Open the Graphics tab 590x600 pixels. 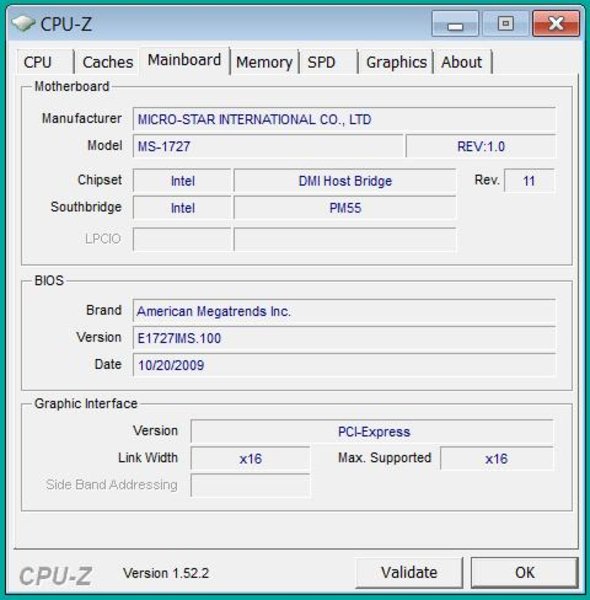click(396, 62)
